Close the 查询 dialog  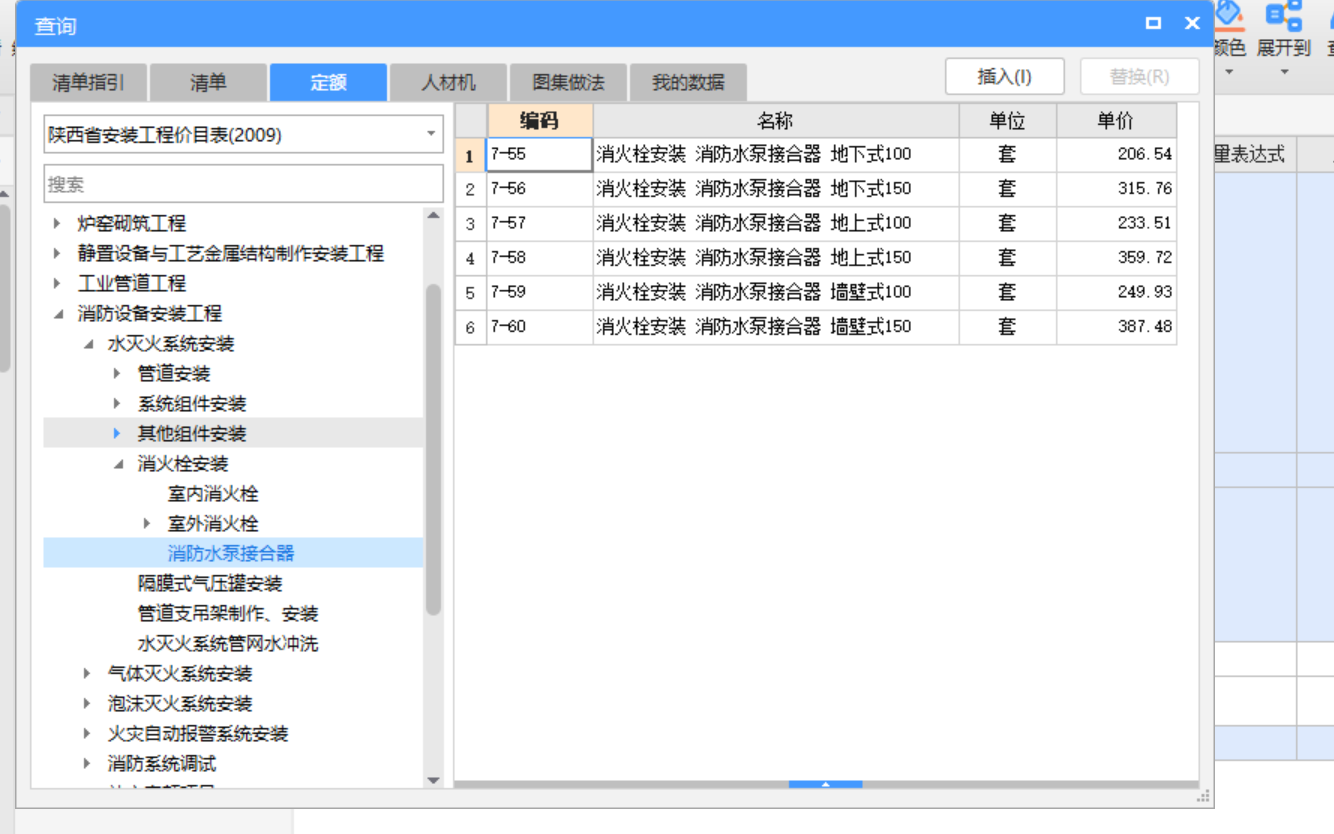[1192, 23]
